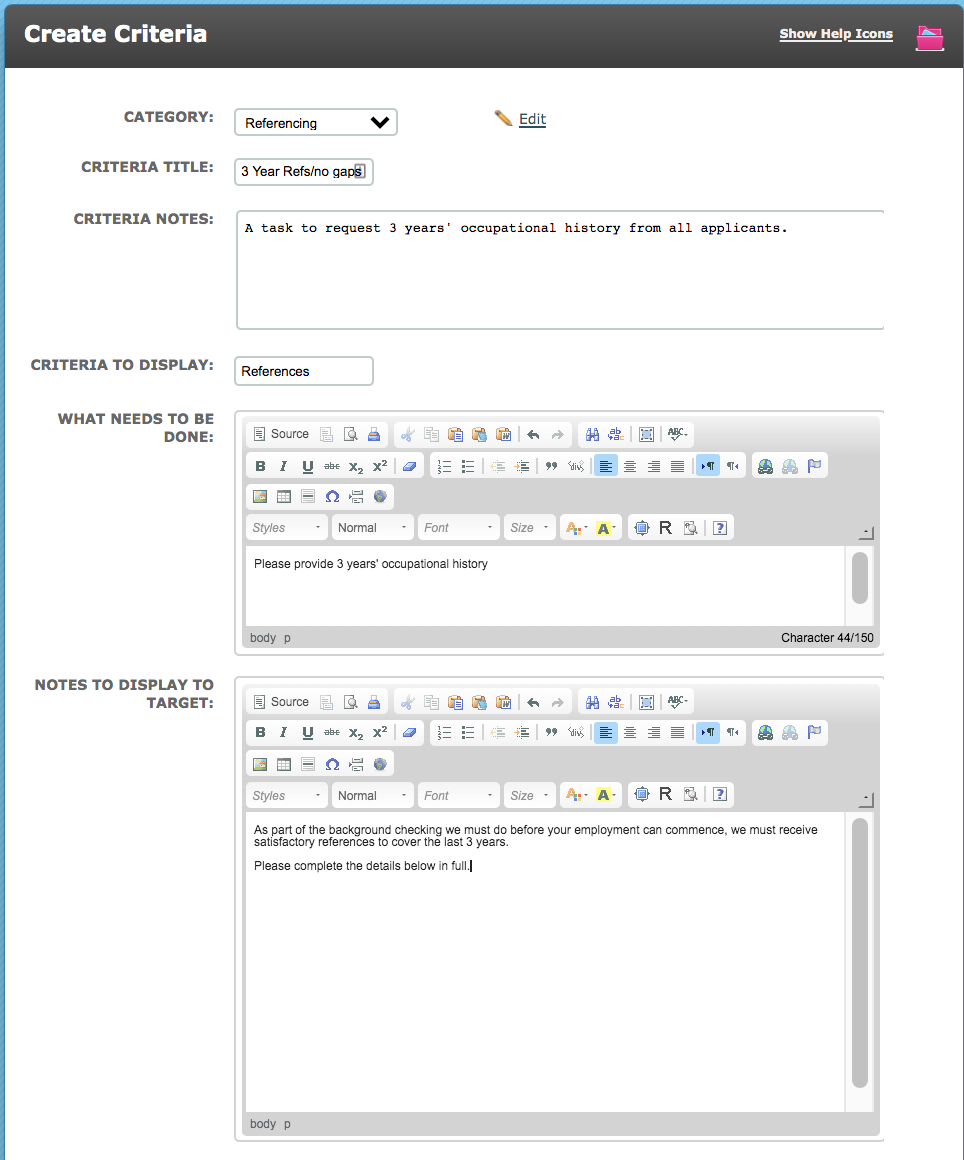
Task: Maximize the What Needs To Be Done editor
Action: 641,527
